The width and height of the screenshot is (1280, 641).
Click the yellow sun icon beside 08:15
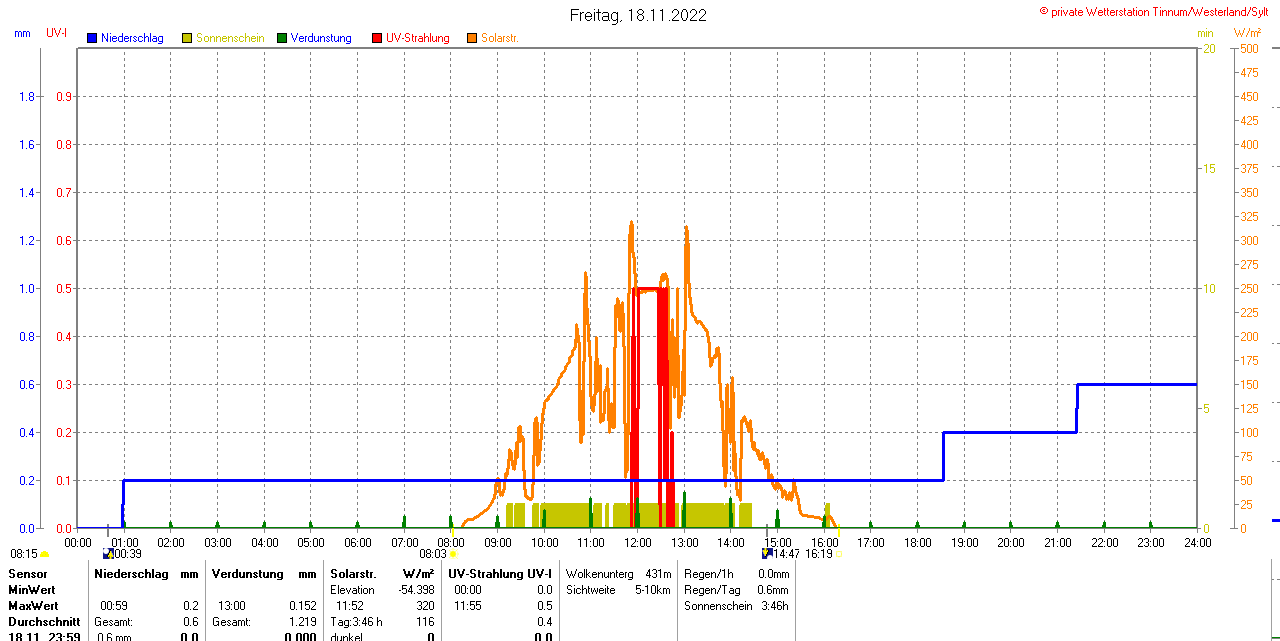coord(44,554)
